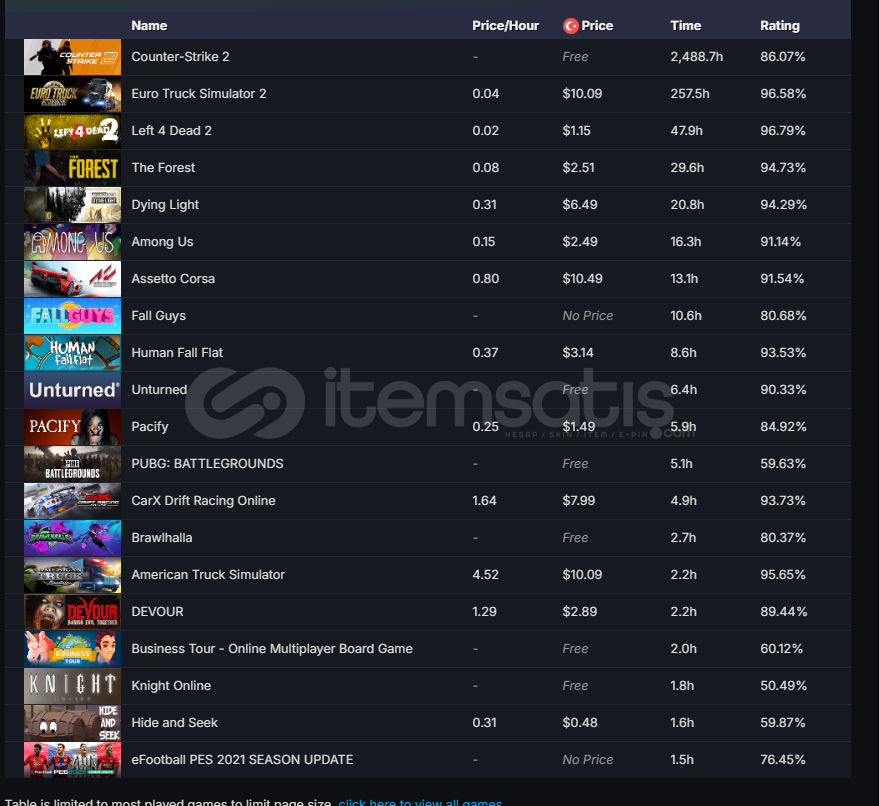Screen dimensions: 879x806
Task: Select the 'Left 4 Dead 2' name
Action: pyautogui.click(x=172, y=131)
